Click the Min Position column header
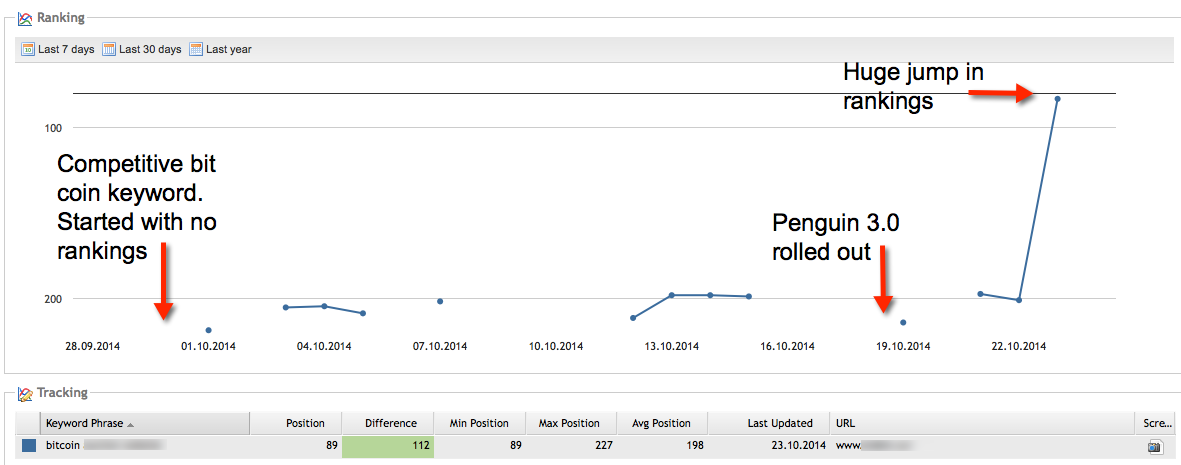 point(477,423)
